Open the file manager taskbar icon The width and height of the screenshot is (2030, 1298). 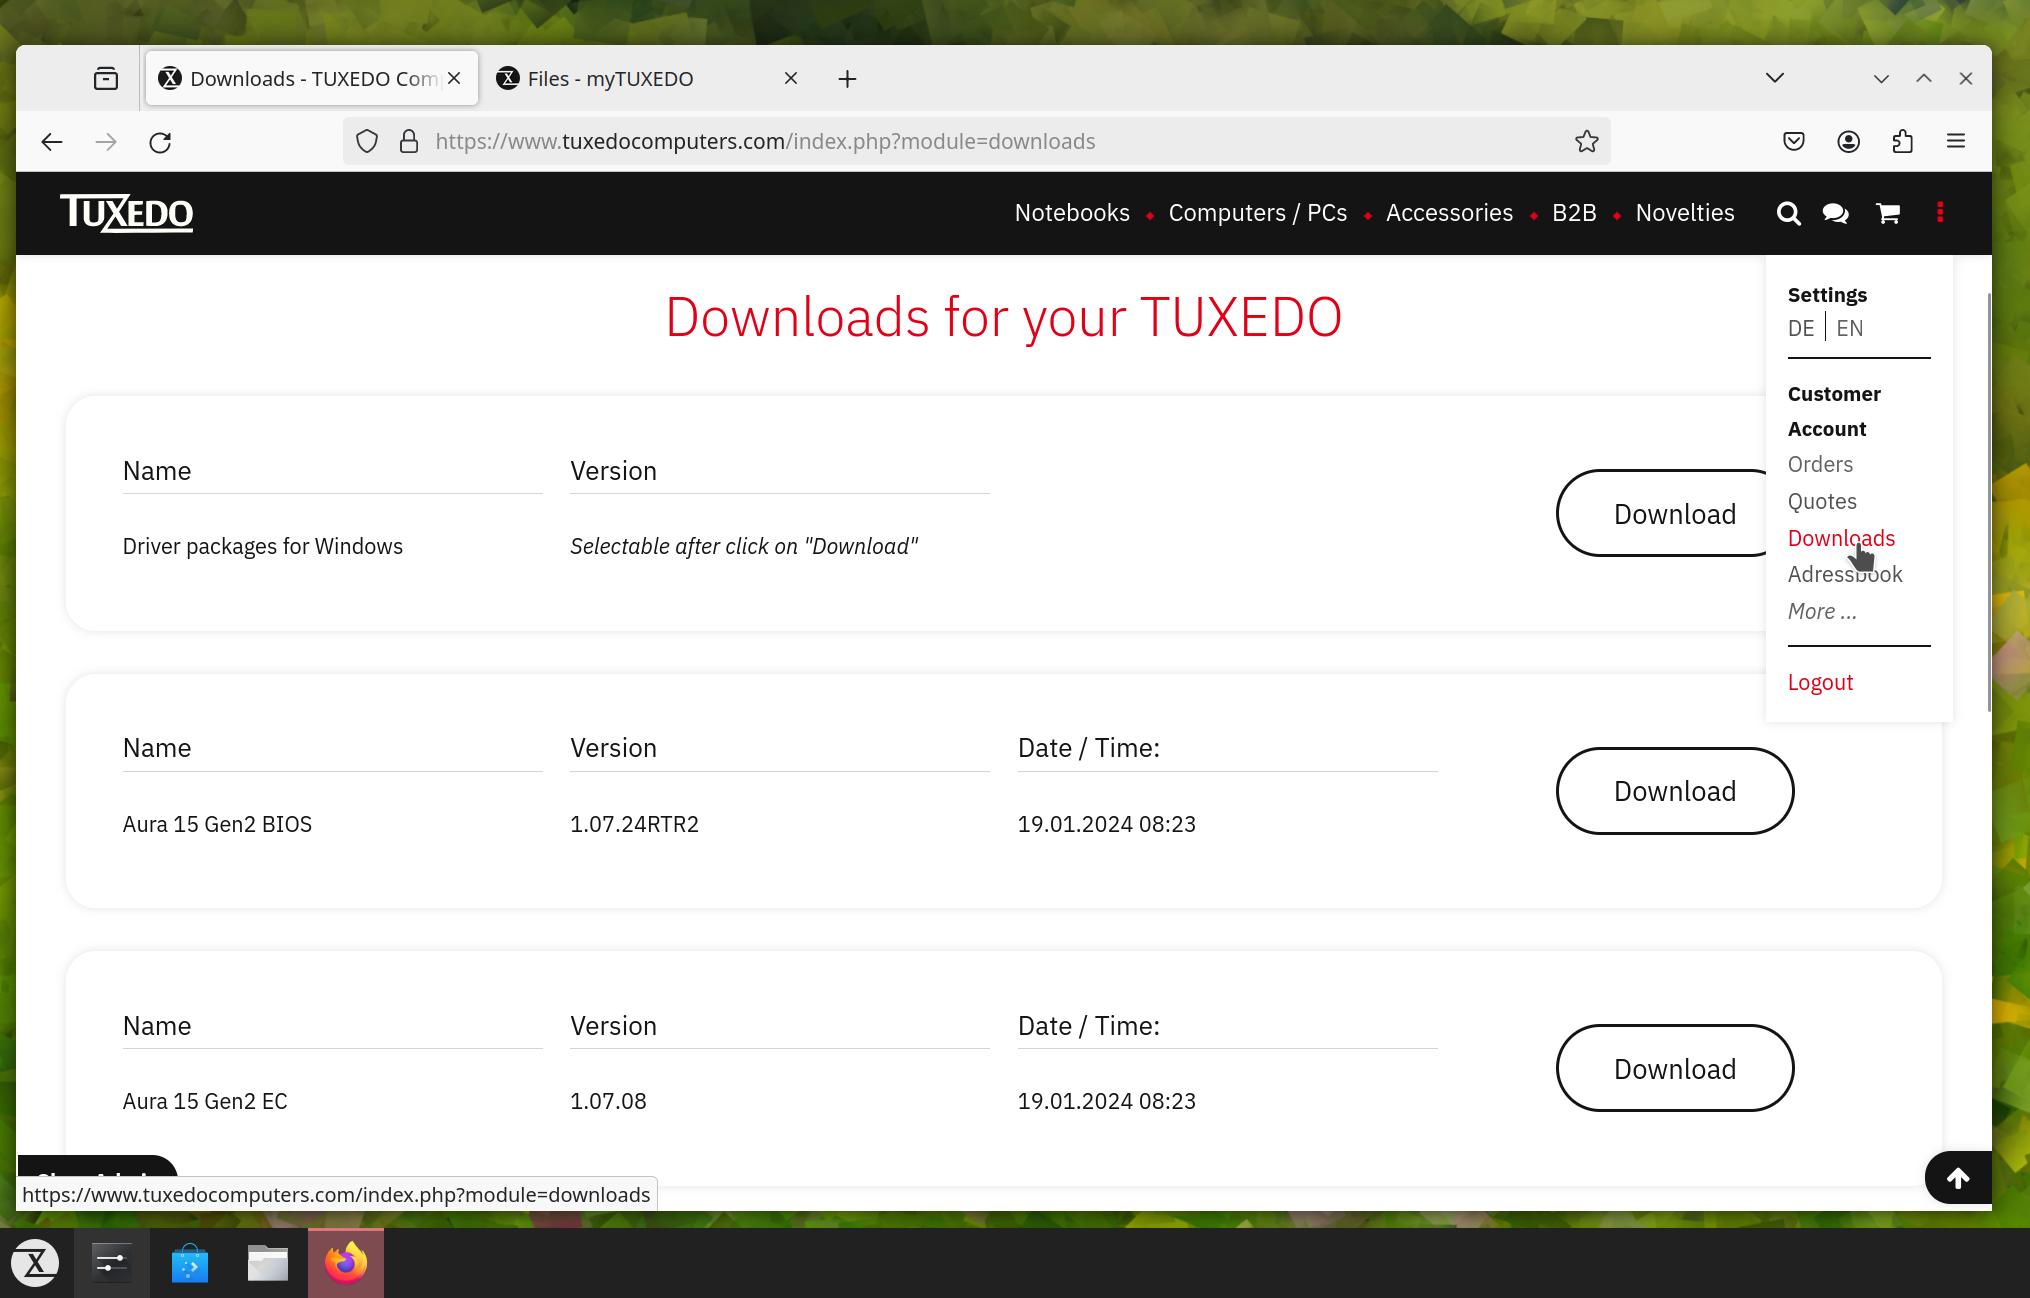click(x=268, y=1263)
